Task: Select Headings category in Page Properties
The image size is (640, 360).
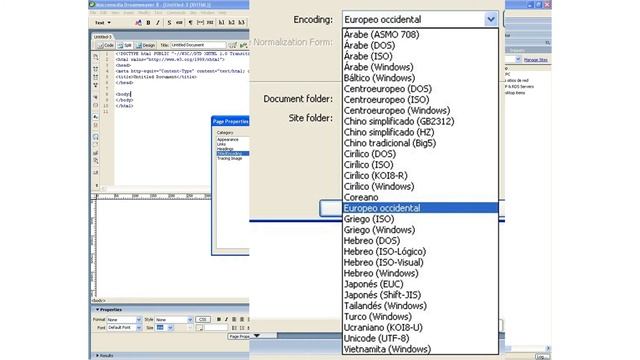Action: [225, 149]
